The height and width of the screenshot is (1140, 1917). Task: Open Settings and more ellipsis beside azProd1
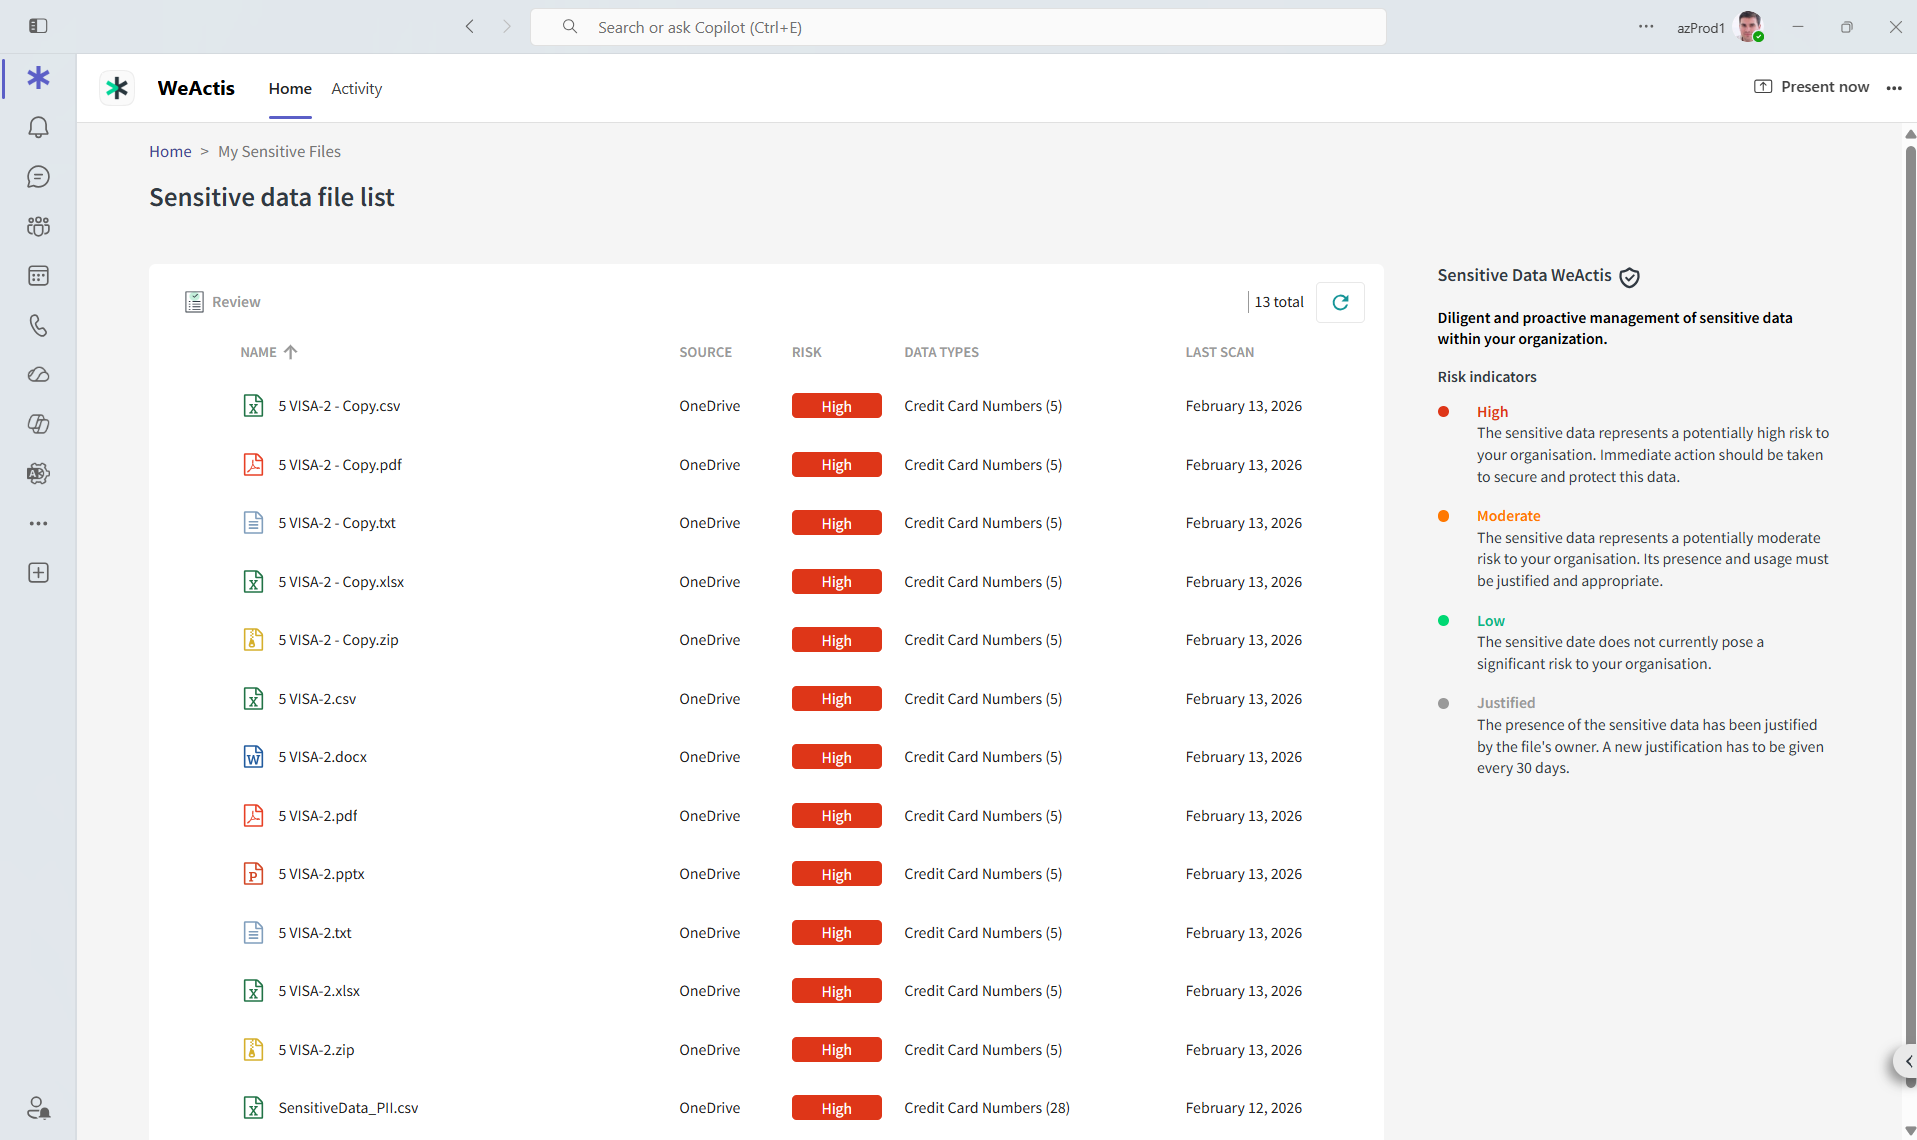(1645, 27)
